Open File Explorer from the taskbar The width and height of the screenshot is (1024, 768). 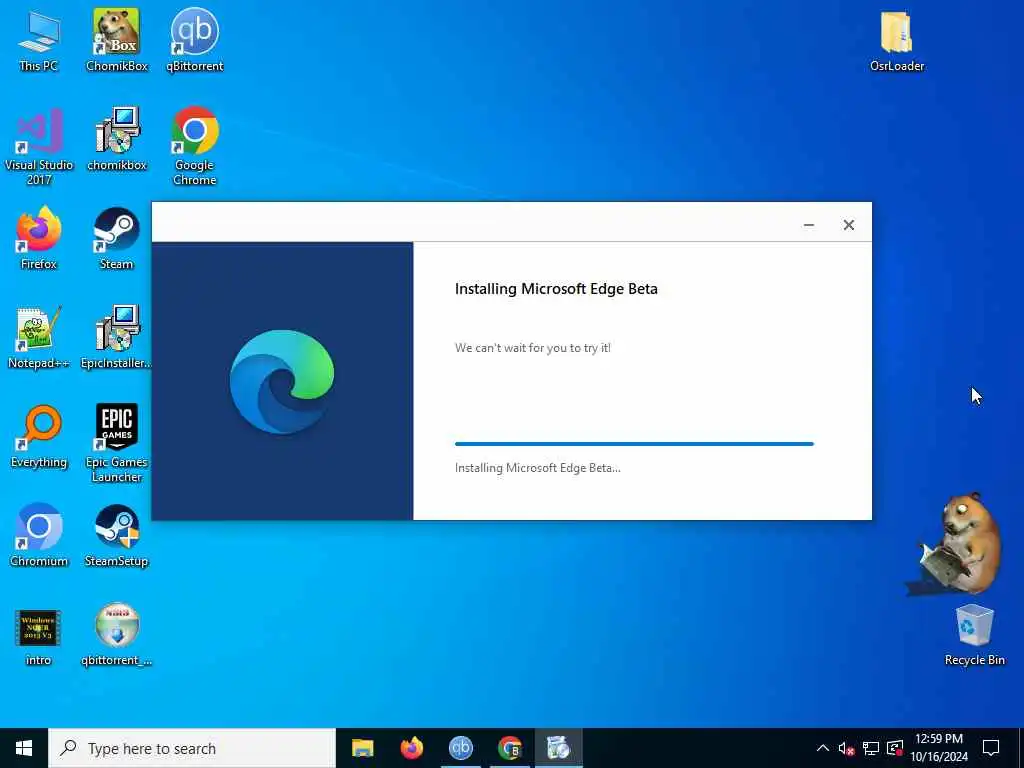(x=362, y=748)
